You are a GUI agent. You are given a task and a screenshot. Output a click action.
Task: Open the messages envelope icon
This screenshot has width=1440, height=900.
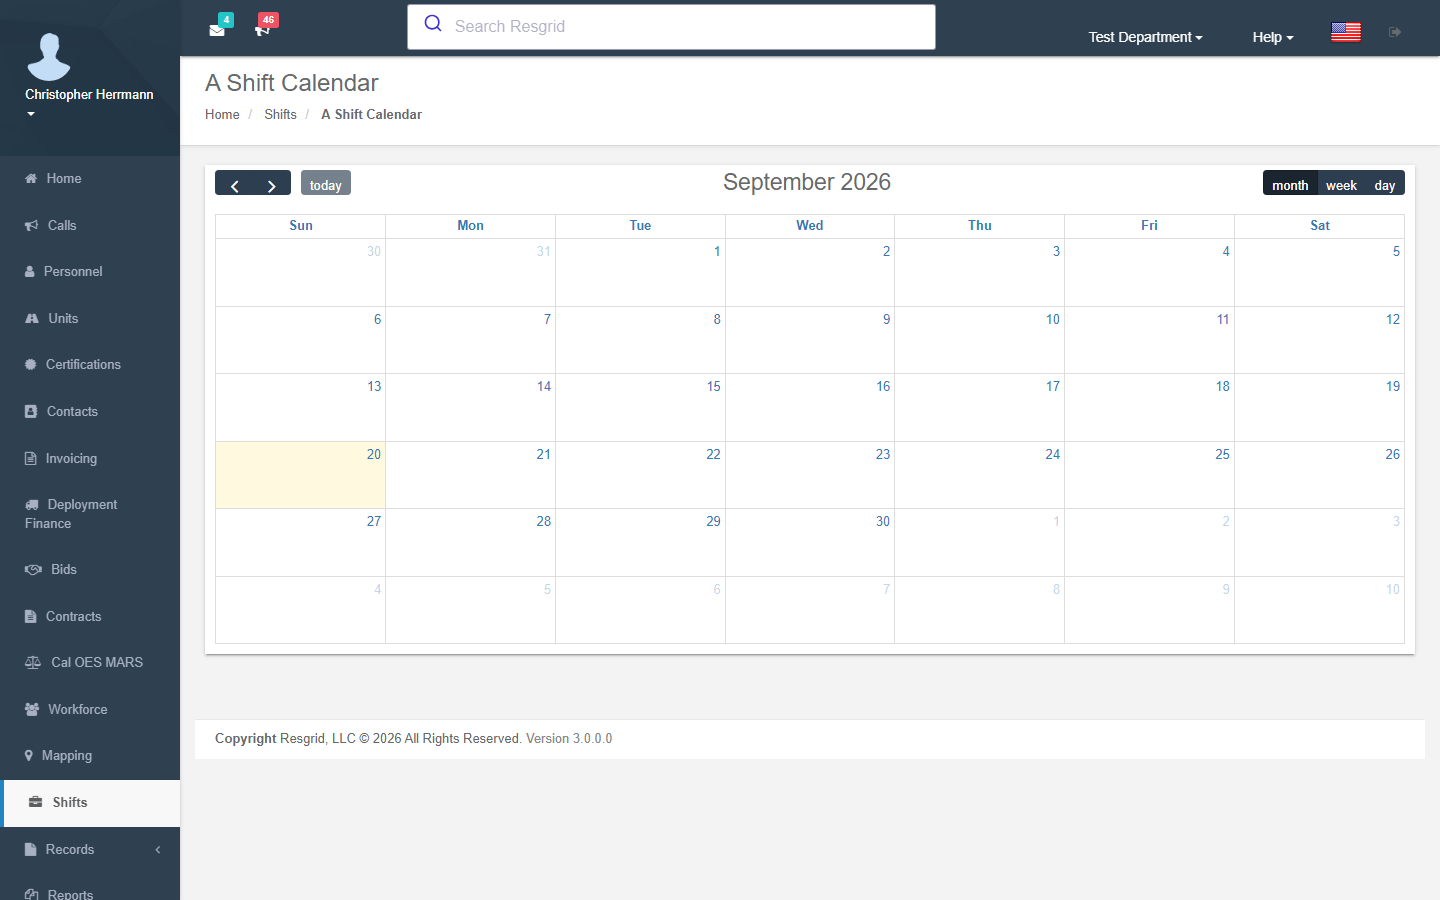(x=217, y=30)
